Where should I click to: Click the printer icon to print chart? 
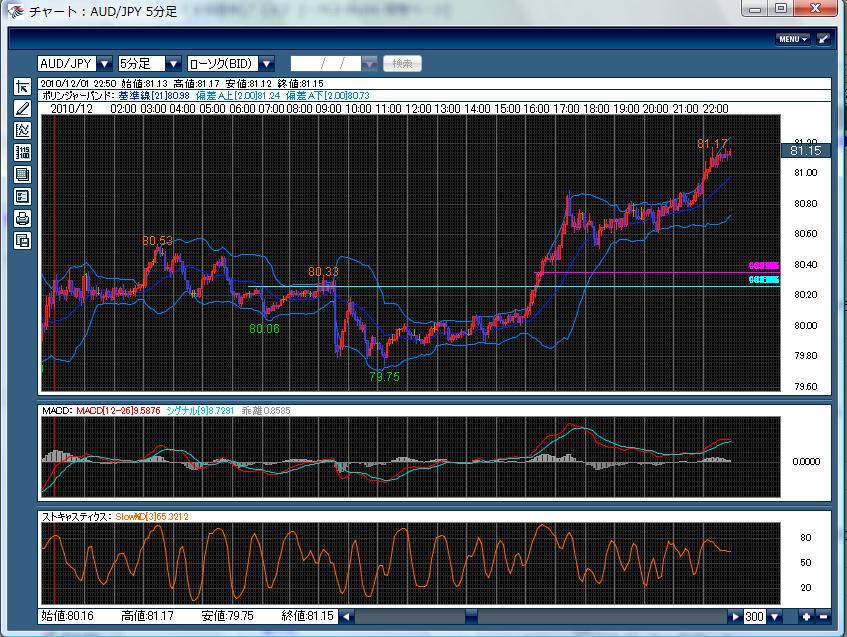click(x=22, y=219)
